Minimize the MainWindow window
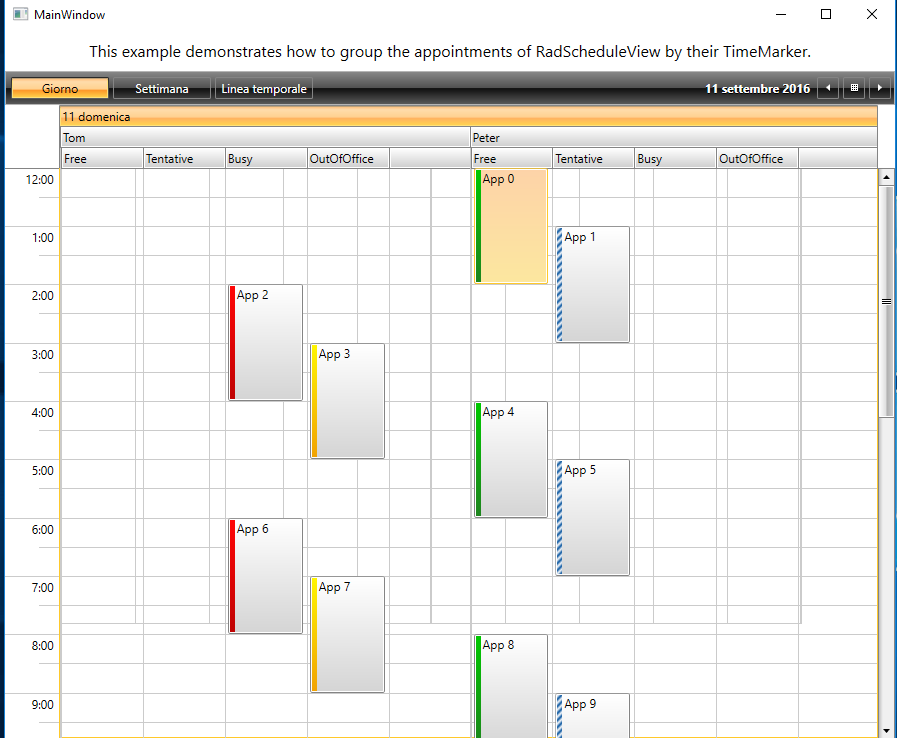The image size is (897, 738). click(781, 14)
